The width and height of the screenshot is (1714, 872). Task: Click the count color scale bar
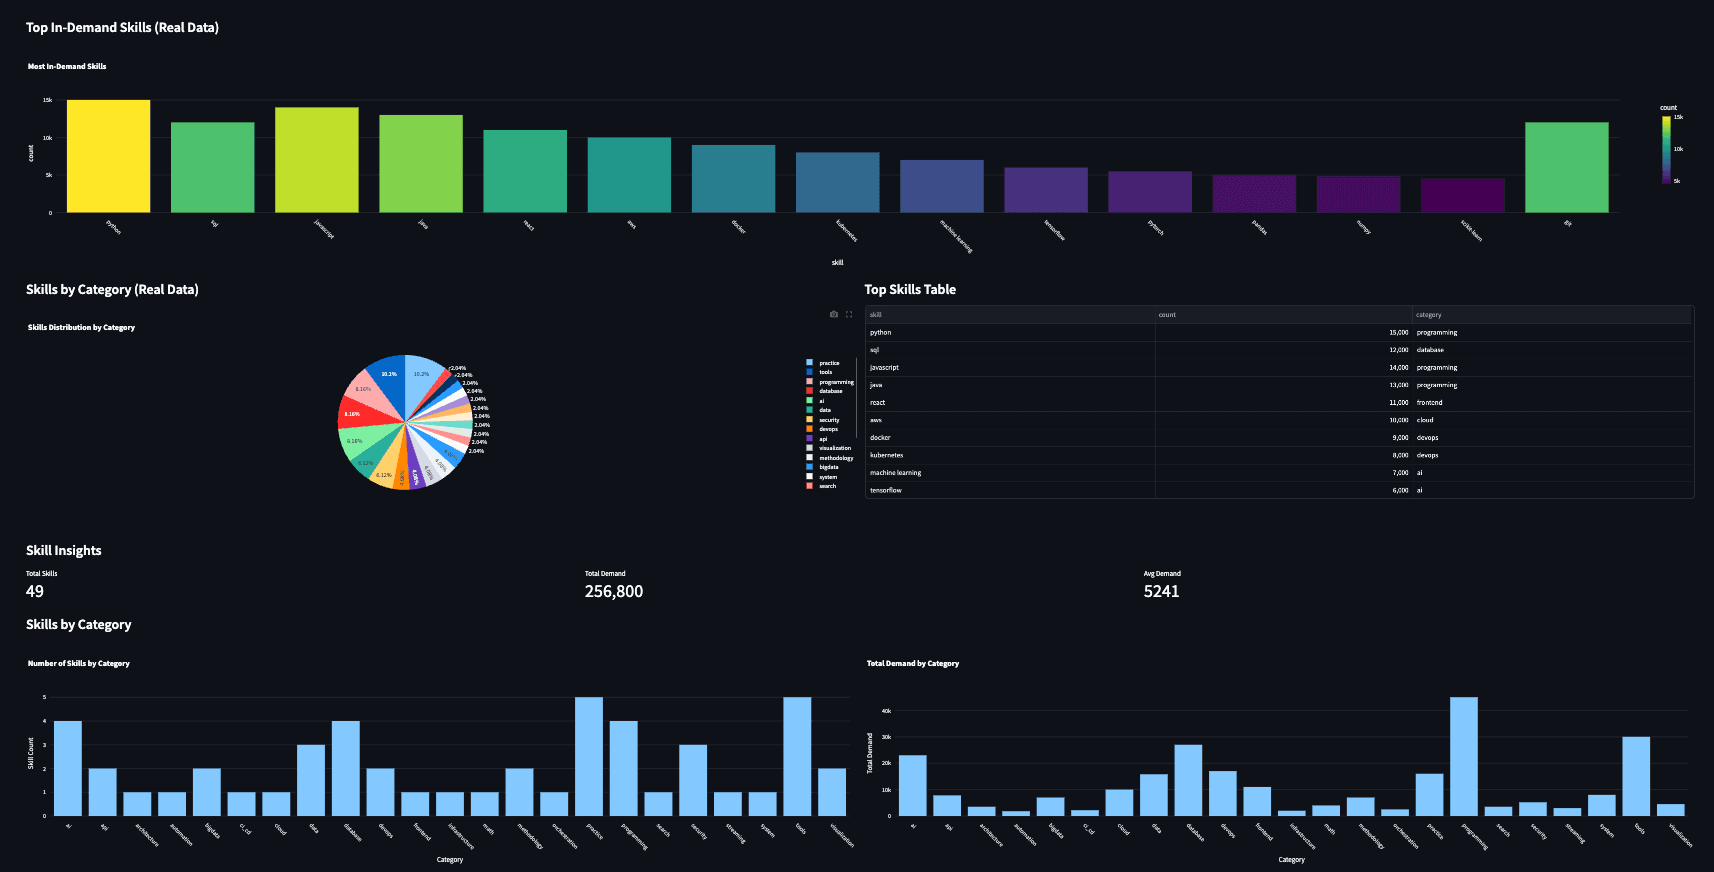pyautogui.click(x=1666, y=150)
